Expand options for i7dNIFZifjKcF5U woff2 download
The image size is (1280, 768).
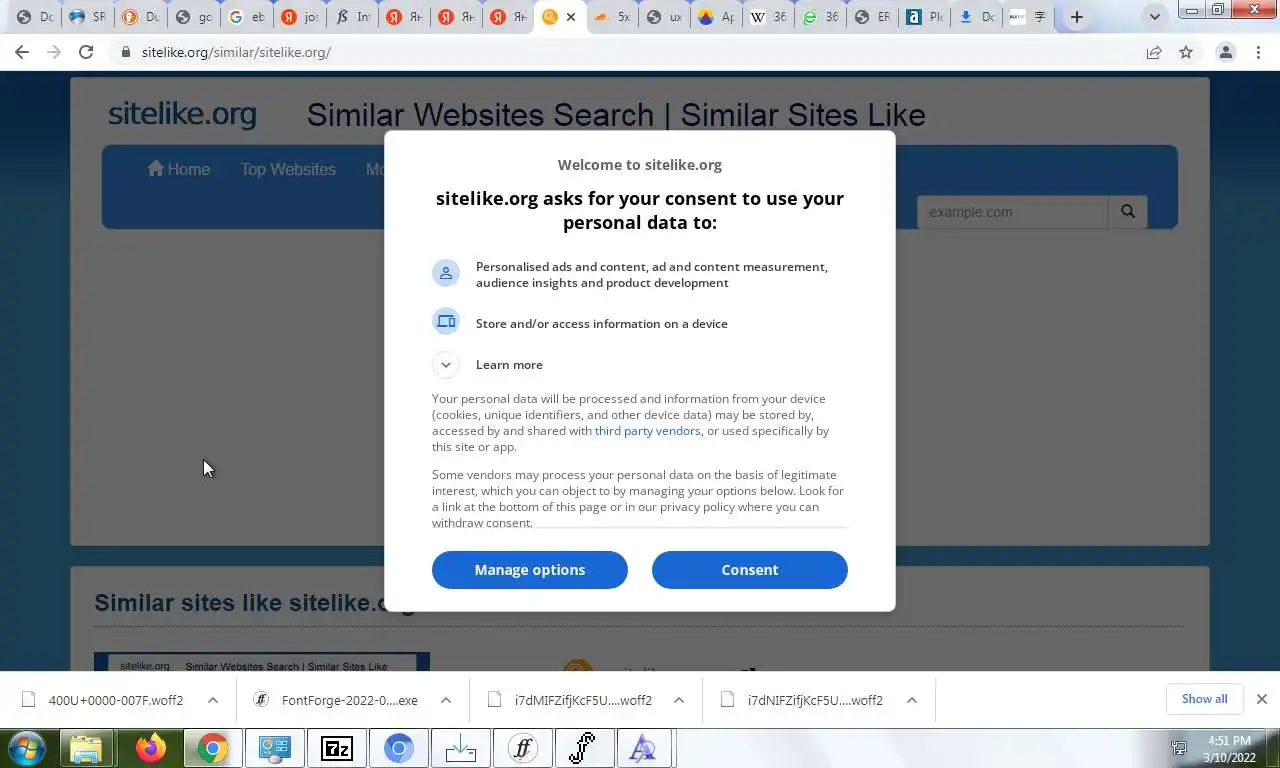coord(912,700)
